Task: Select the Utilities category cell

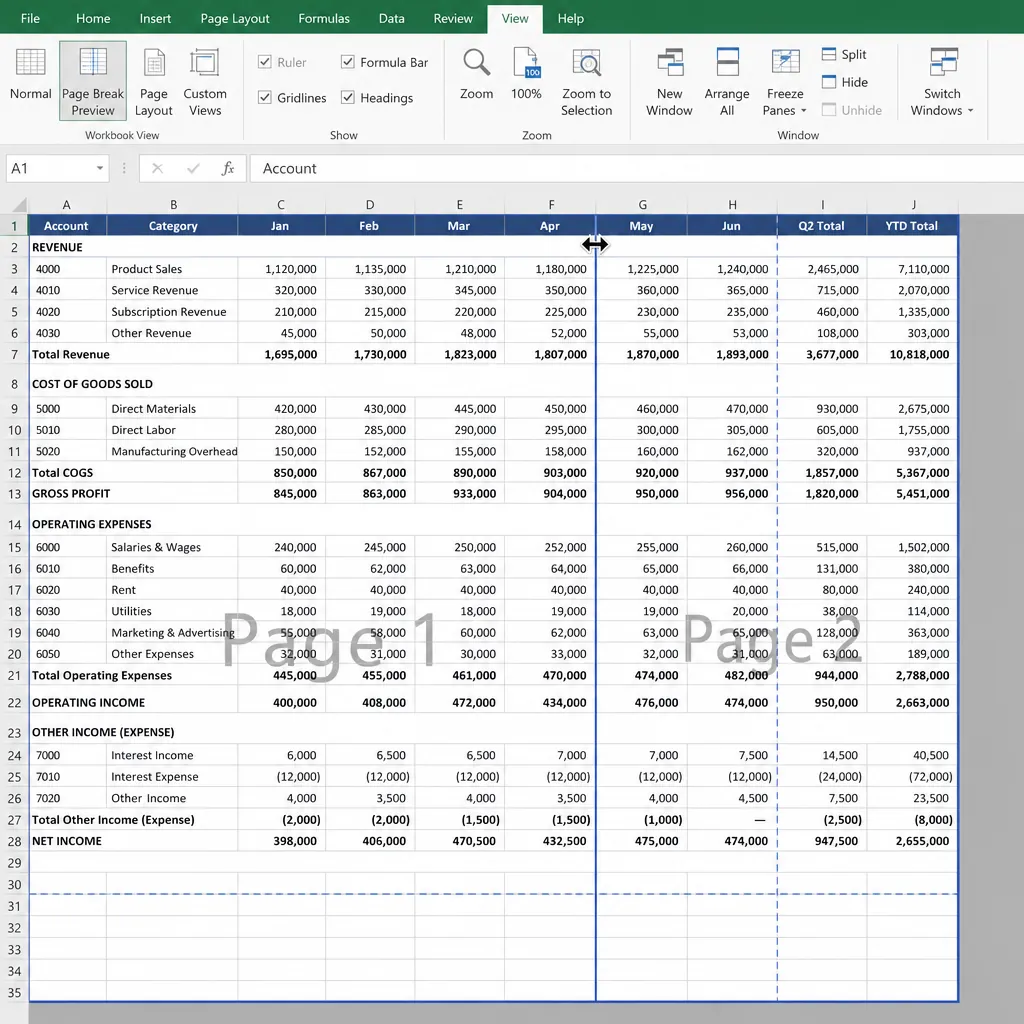Action: pos(172,611)
